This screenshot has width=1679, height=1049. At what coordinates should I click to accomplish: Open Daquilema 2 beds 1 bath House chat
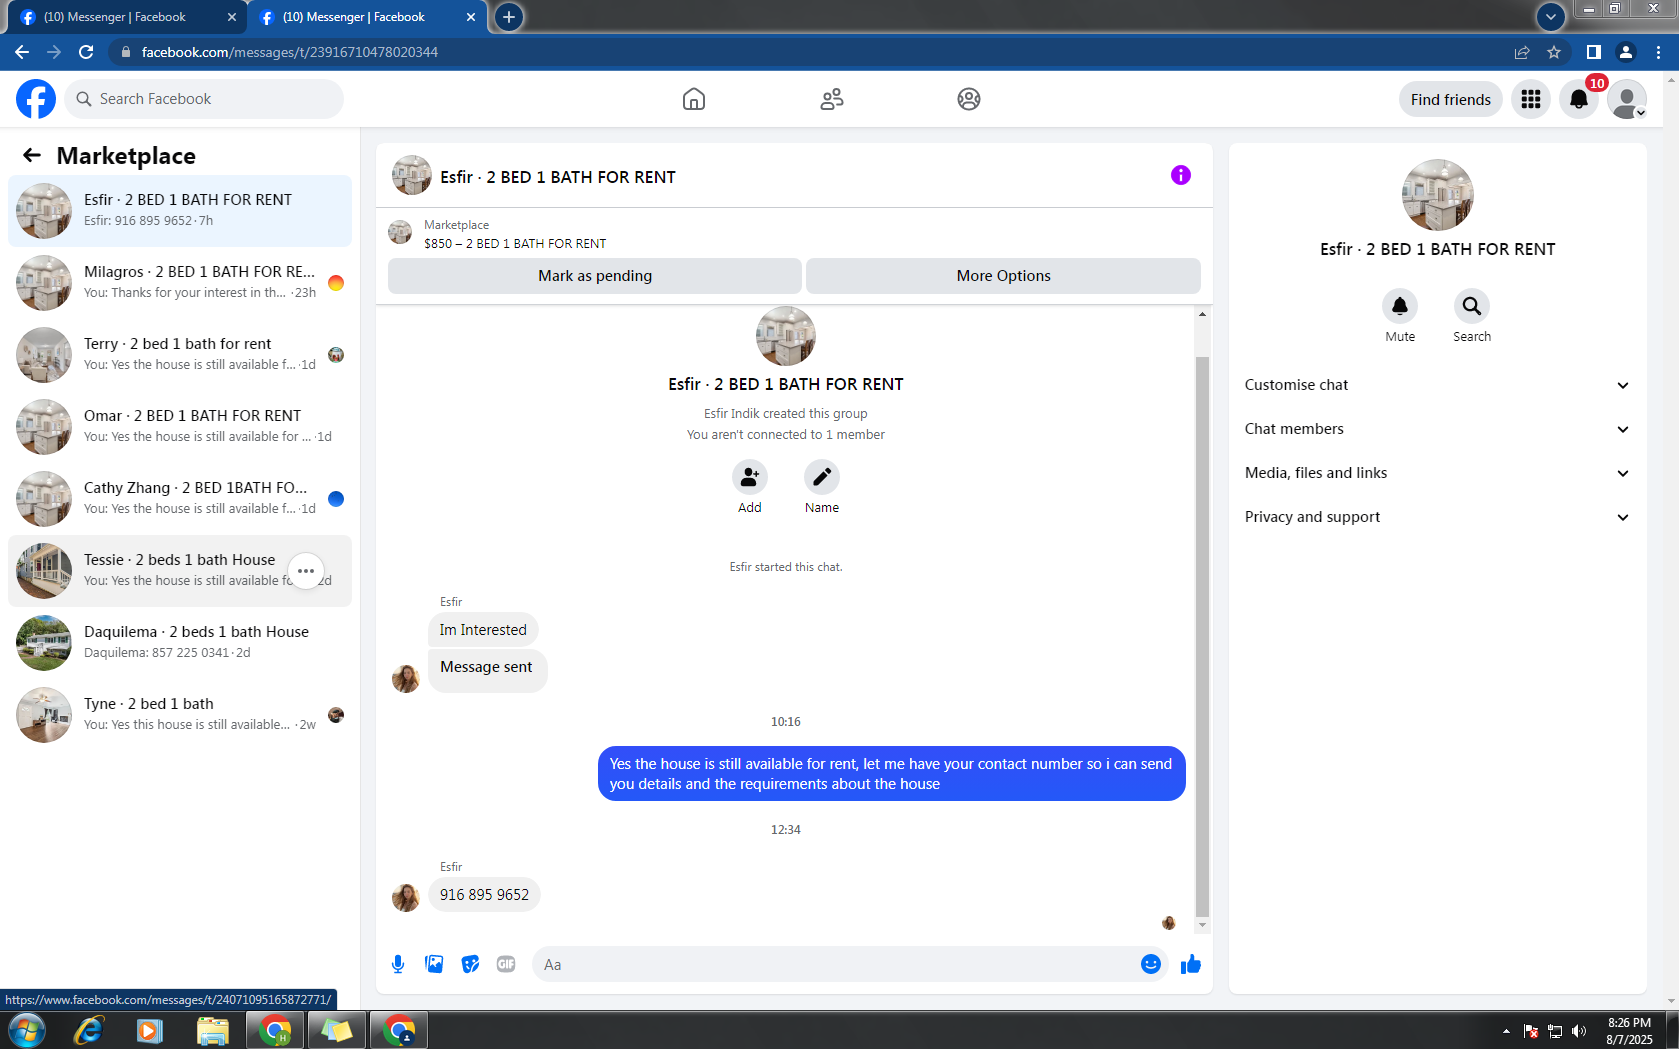tap(180, 643)
